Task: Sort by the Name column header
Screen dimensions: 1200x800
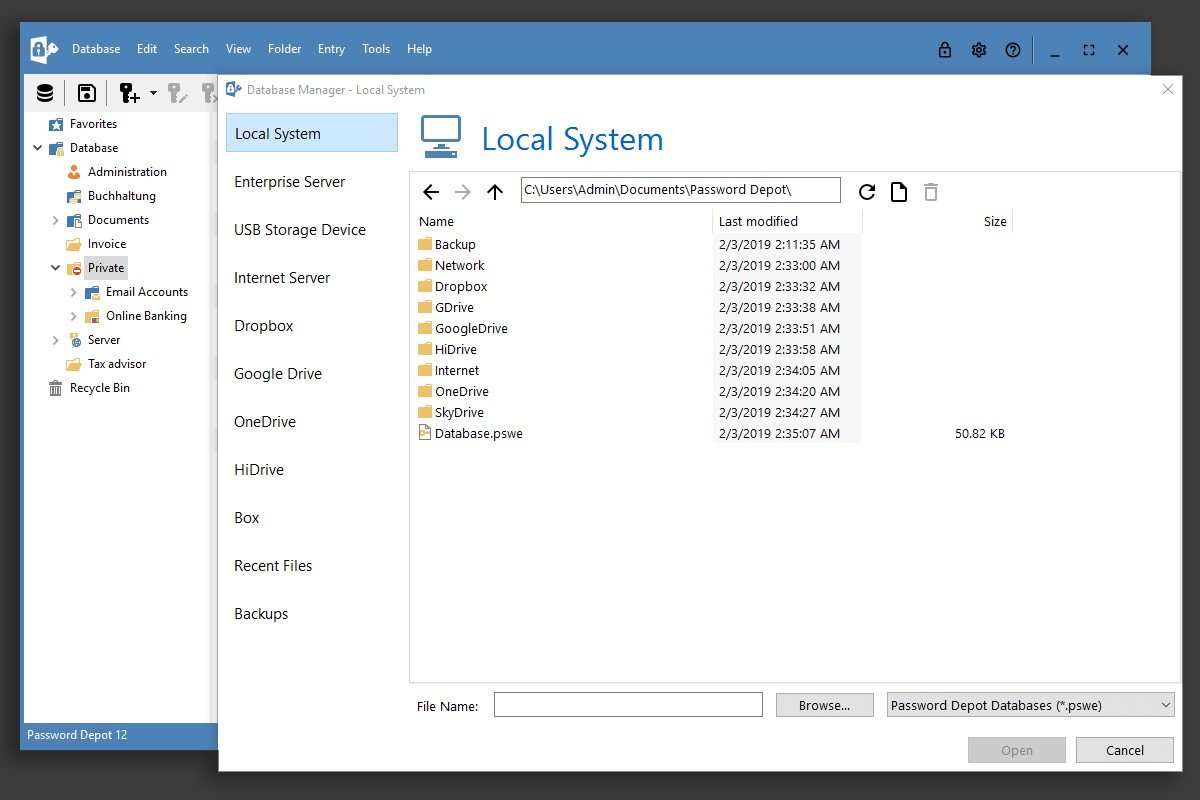Action: coord(562,221)
